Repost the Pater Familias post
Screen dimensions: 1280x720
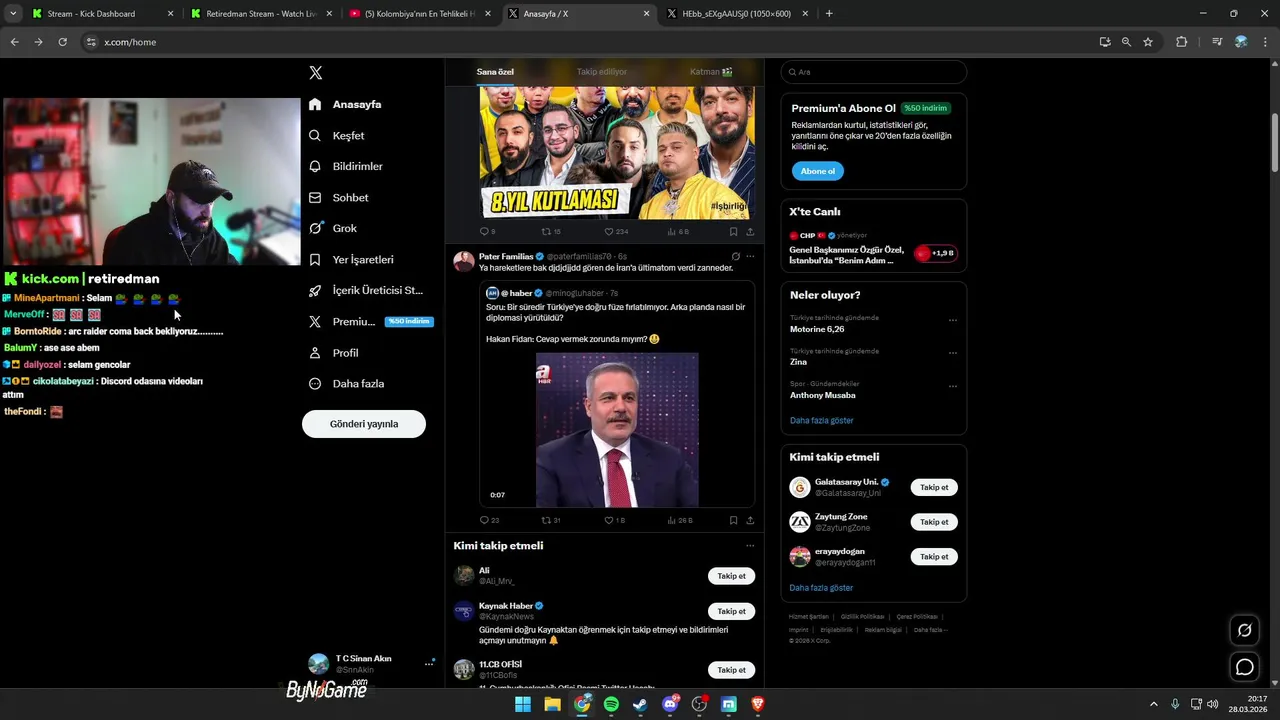[546, 520]
